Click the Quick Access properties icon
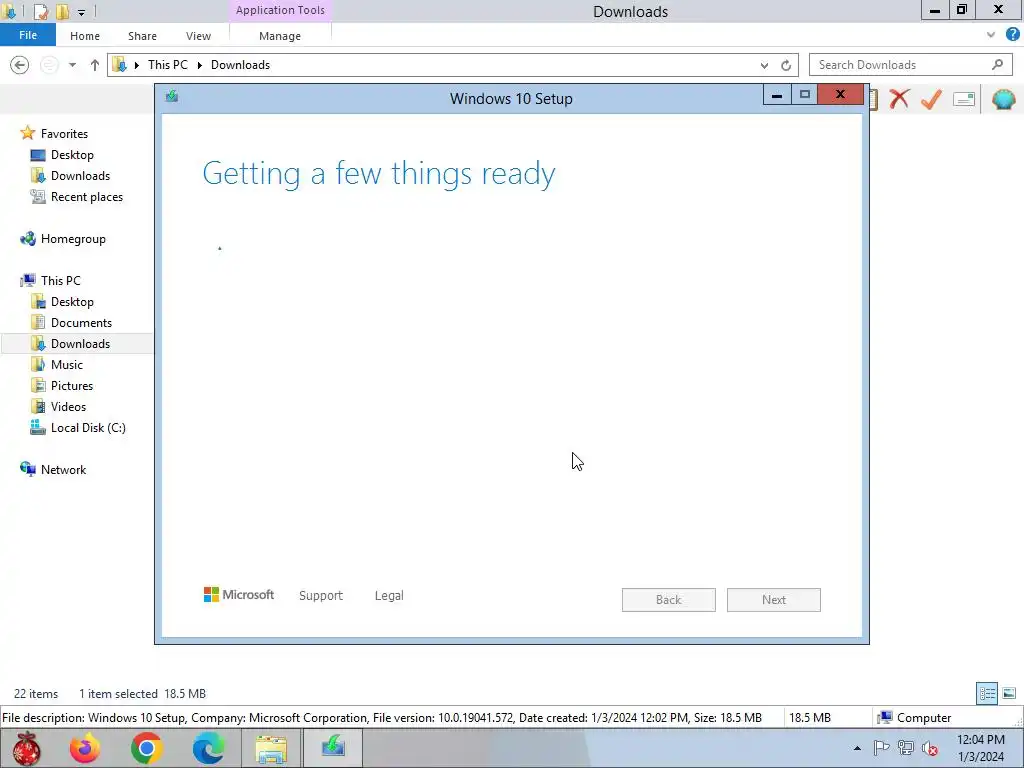The image size is (1024, 768). pyautogui.click(x=40, y=11)
